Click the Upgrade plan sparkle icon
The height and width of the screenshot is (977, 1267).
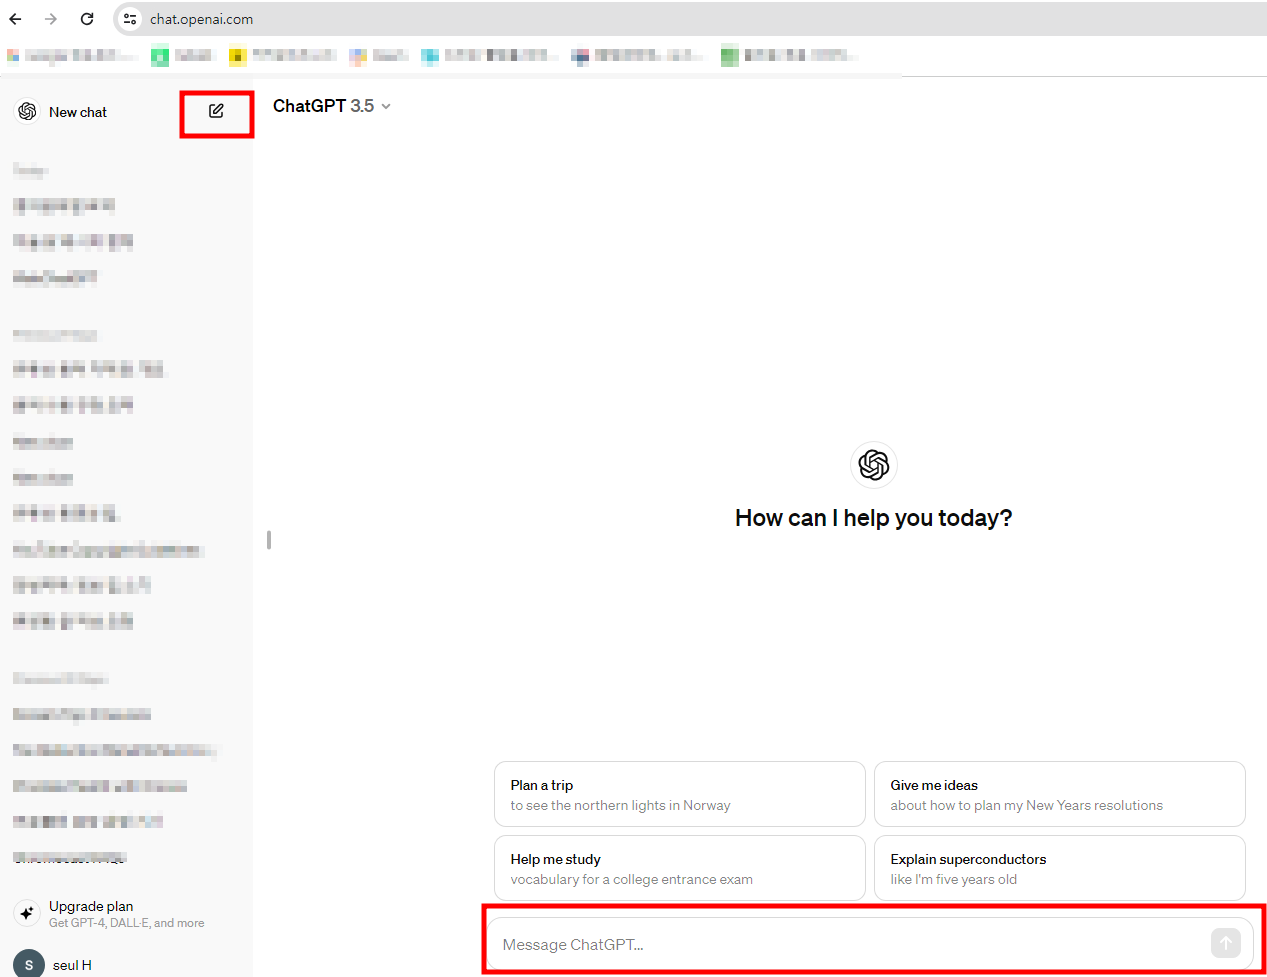pos(27,913)
